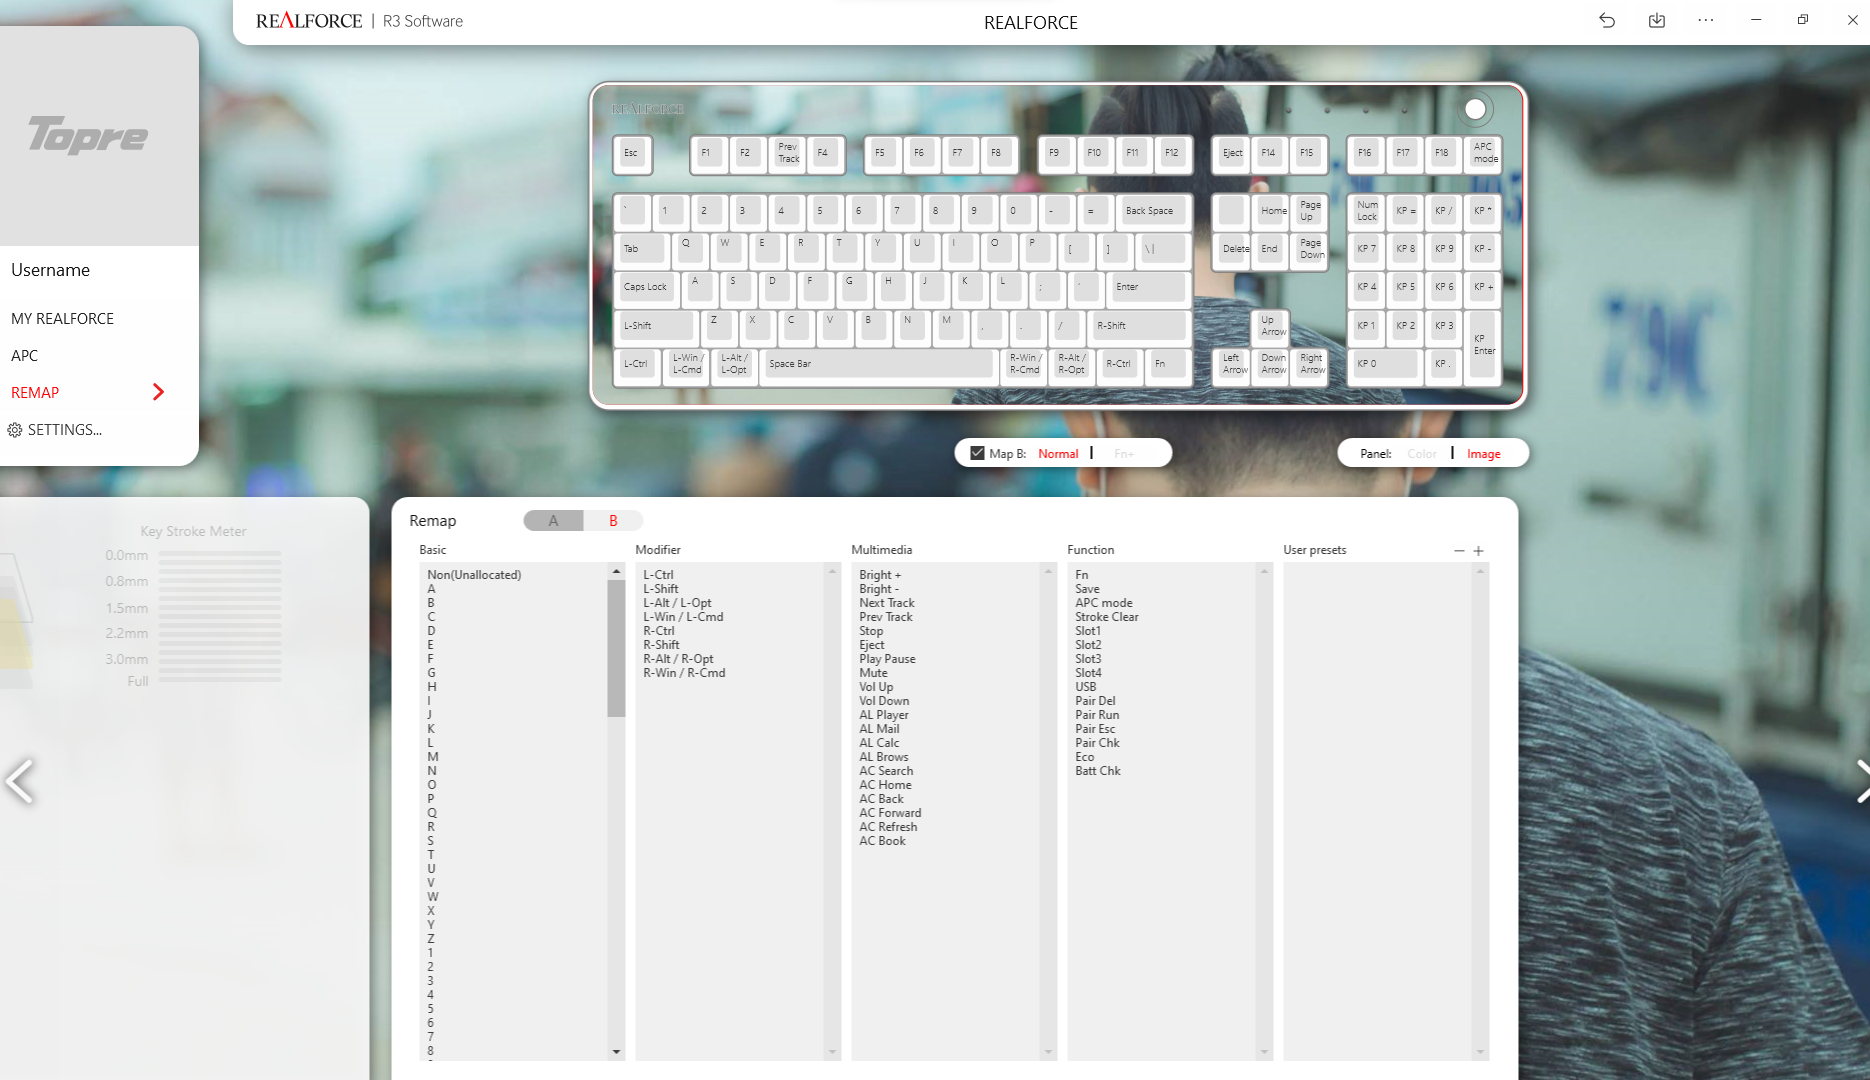Set Panel display to Image
Image resolution: width=1870 pixels, height=1080 pixels.
(1484, 454)
